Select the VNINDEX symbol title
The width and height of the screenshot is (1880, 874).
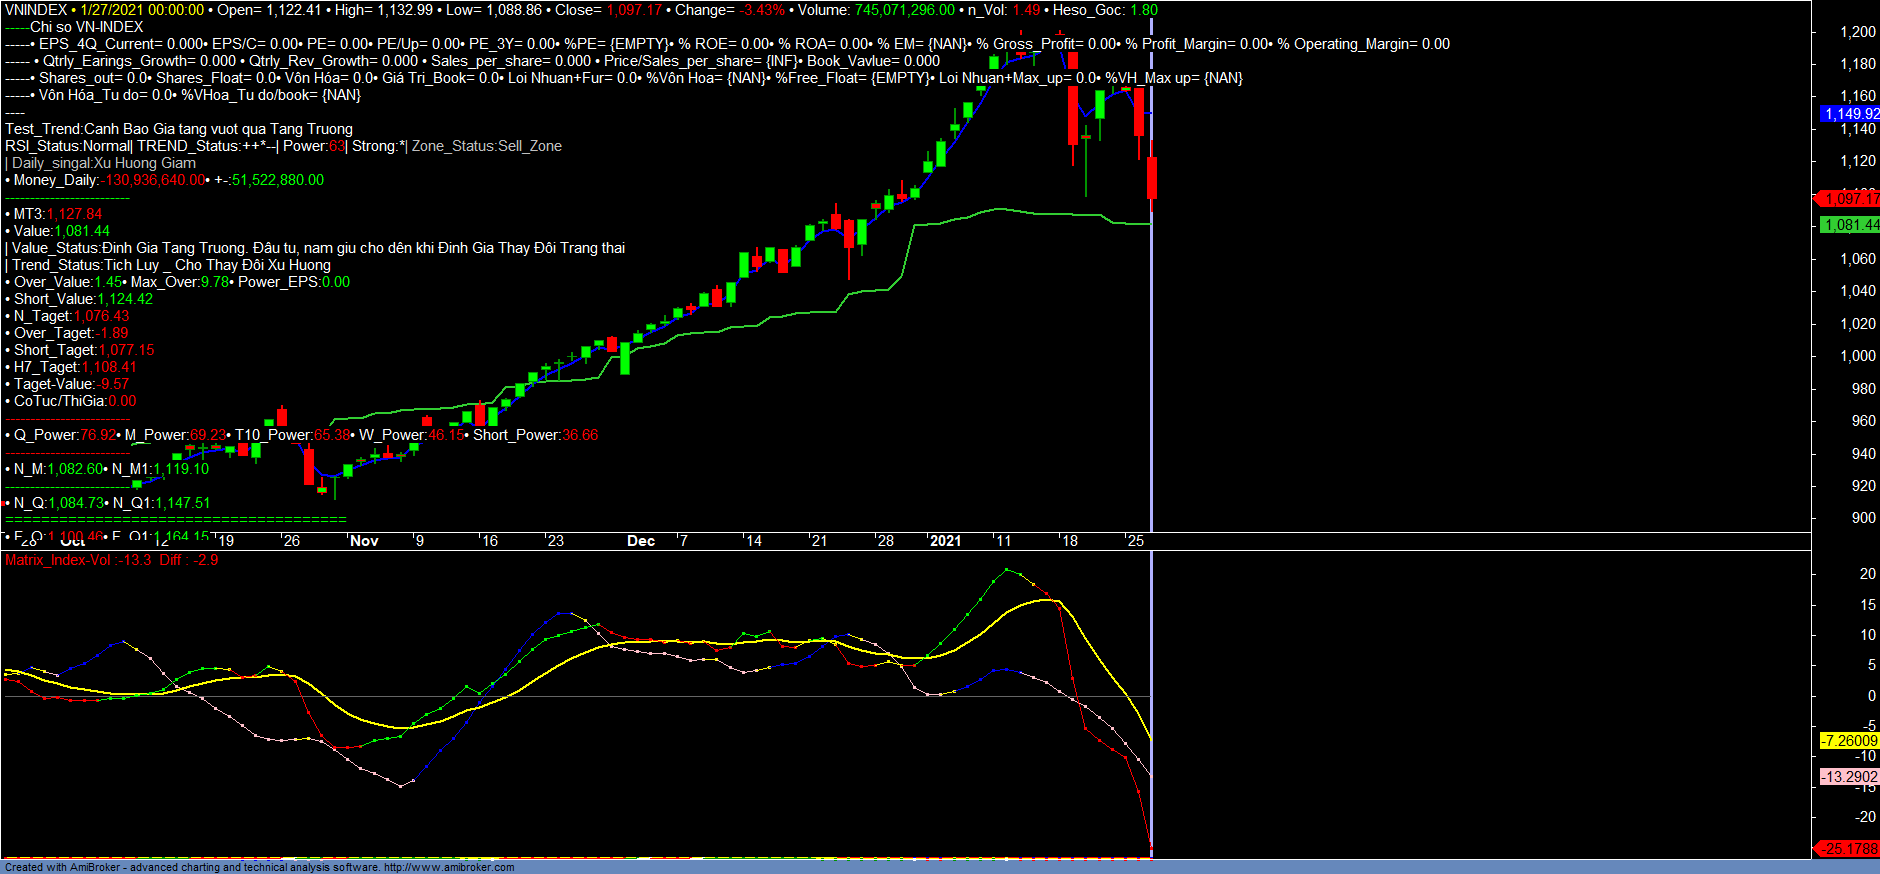coord(36,10)
